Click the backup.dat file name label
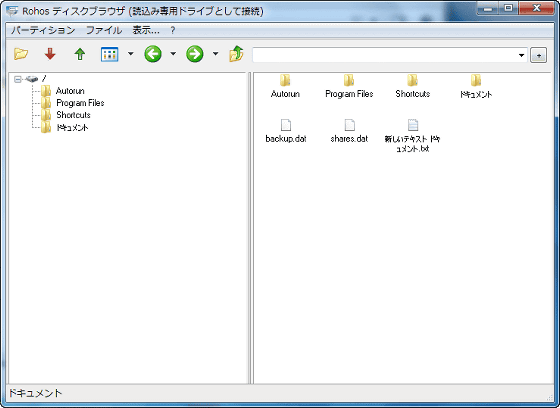The image size is (560, 408). pyautogui.click(x=286, y=139)
